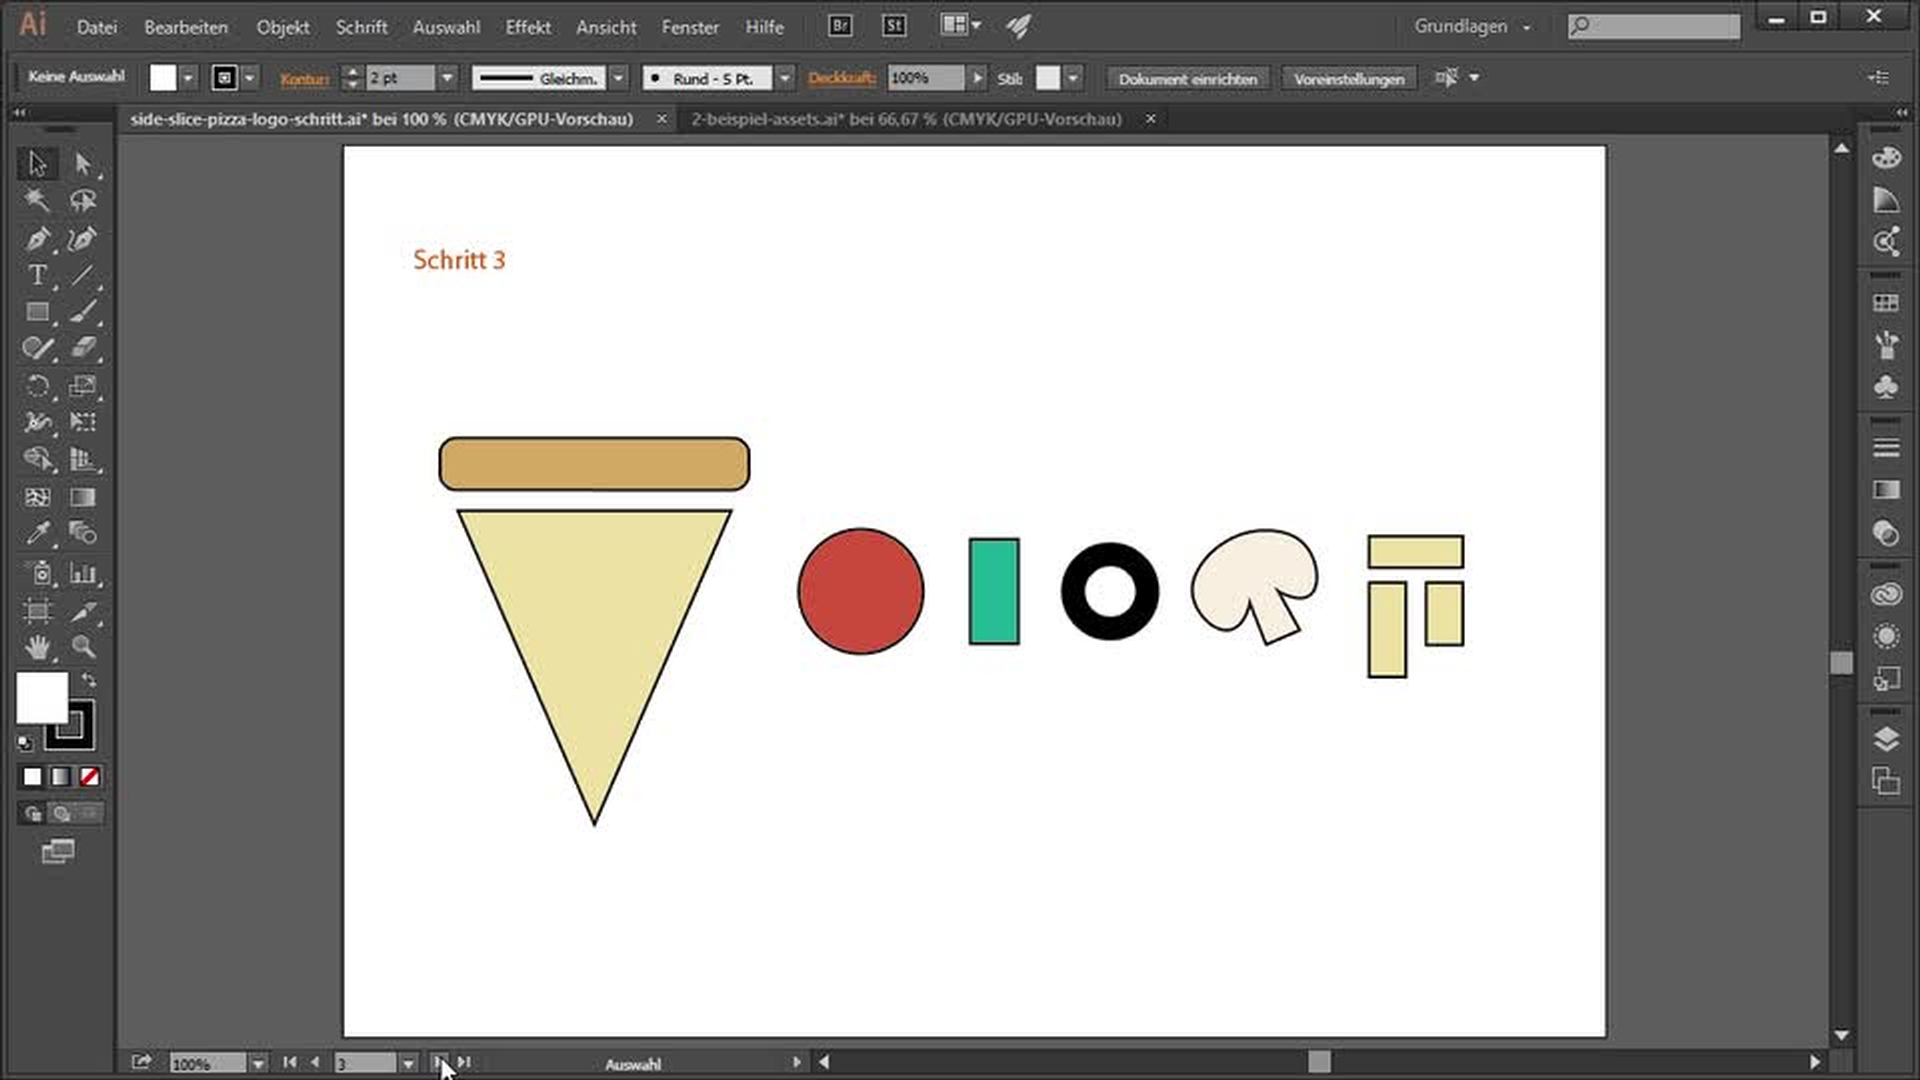Image resolution: width=1920 pixels, height=1080 pixels.
Task: Select the Eraser tool
Action: point(83,348)
